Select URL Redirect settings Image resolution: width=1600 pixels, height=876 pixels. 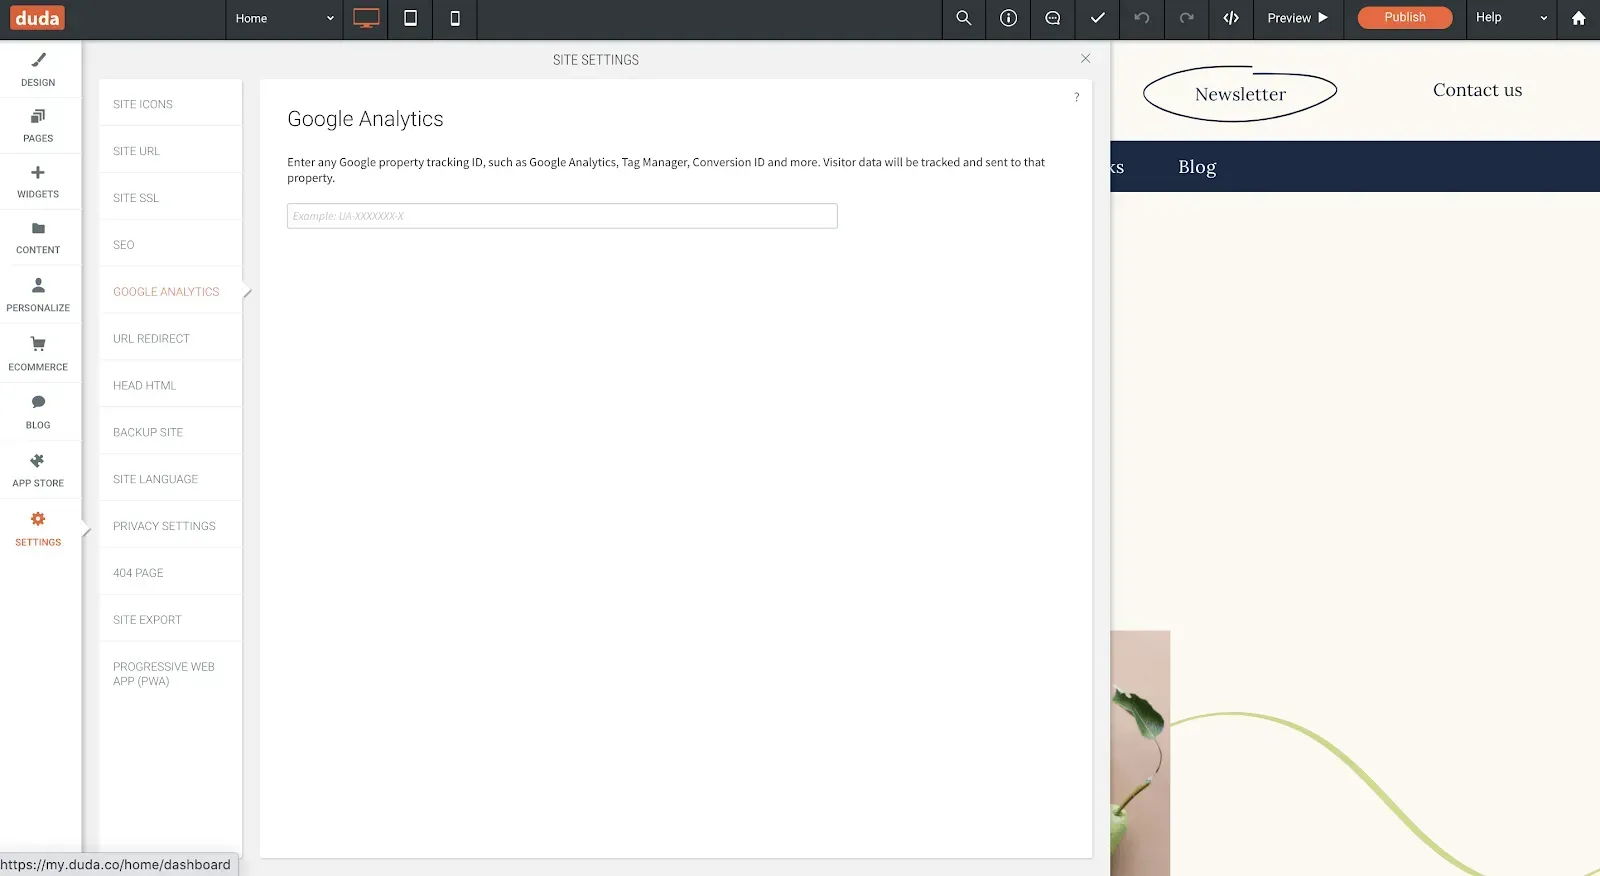click(x=170, y=338)
